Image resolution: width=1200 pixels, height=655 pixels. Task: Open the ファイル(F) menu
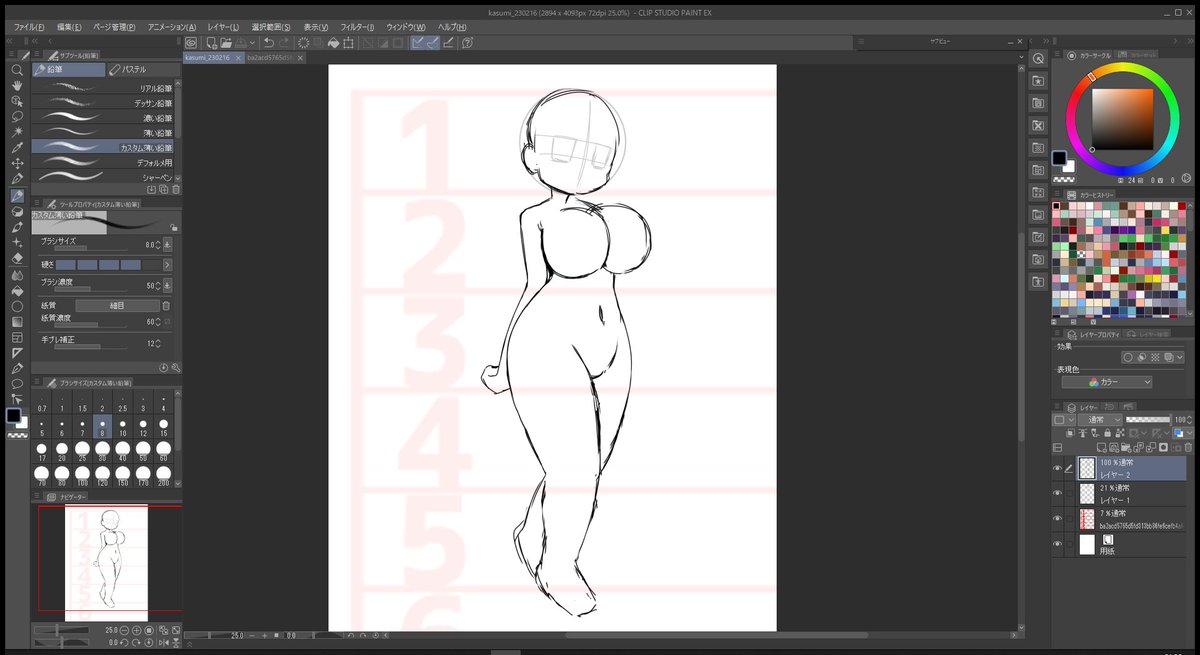click(28, 26)
